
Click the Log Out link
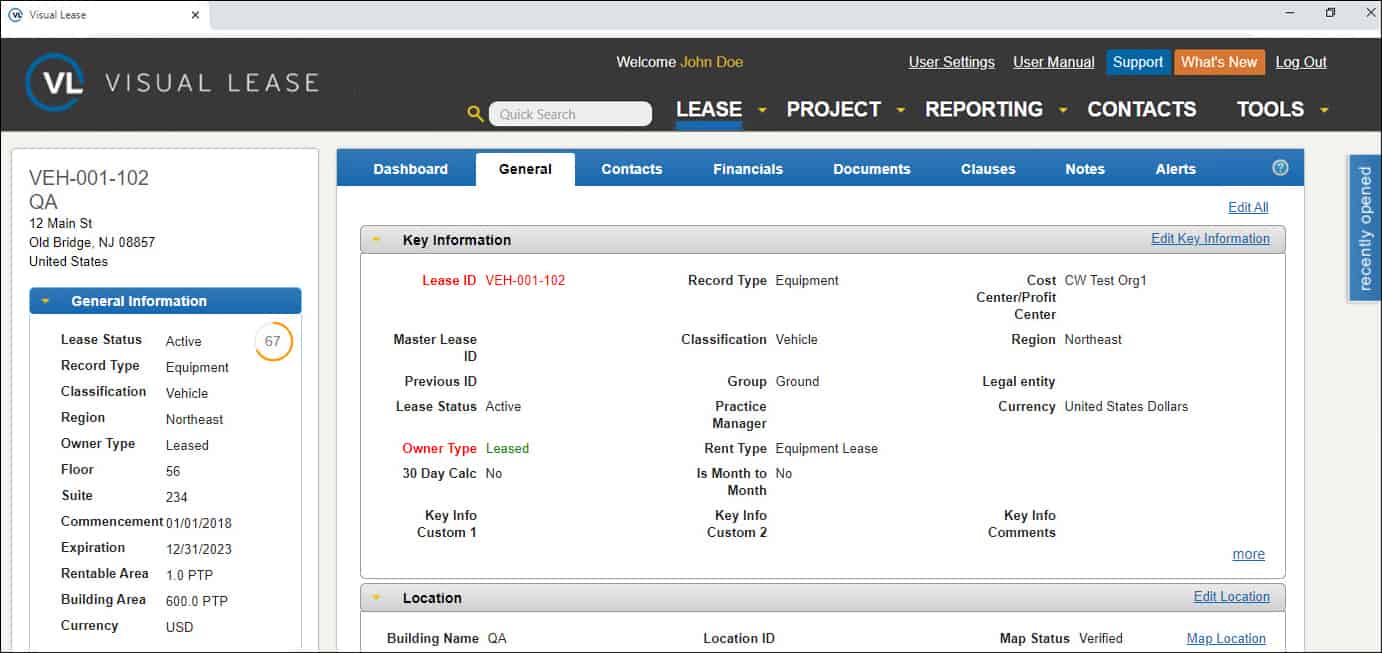click(1301, 62)
